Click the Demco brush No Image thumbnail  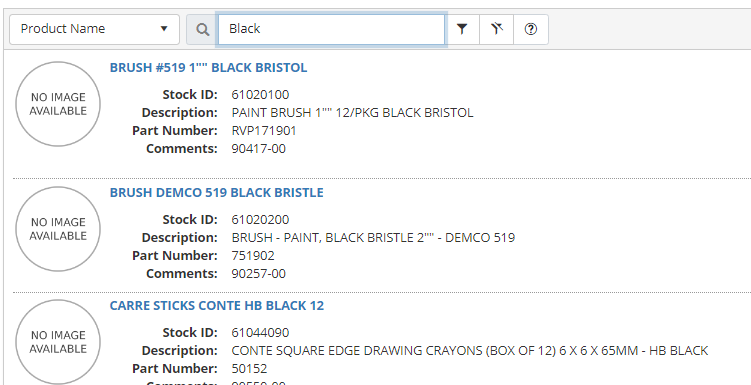(x=58, y=229)
